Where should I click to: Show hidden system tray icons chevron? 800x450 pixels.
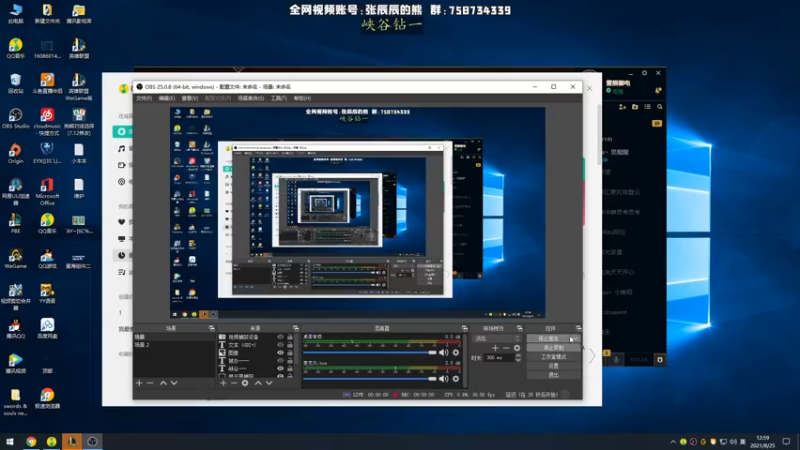point(673,442)
